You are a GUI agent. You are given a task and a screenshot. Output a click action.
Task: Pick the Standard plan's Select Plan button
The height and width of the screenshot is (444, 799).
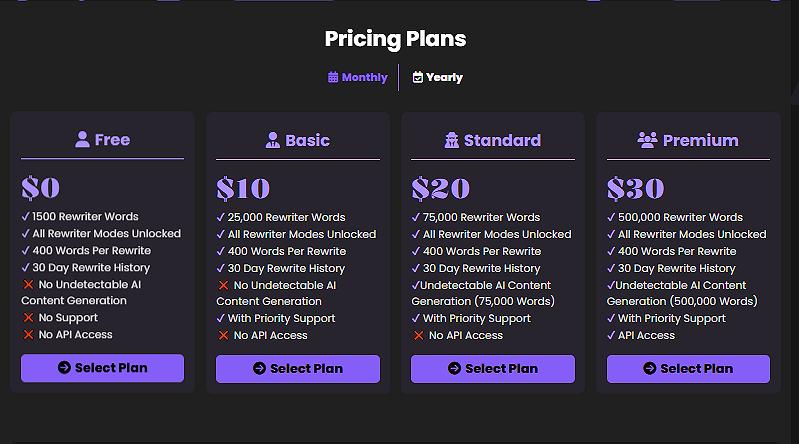492,368
